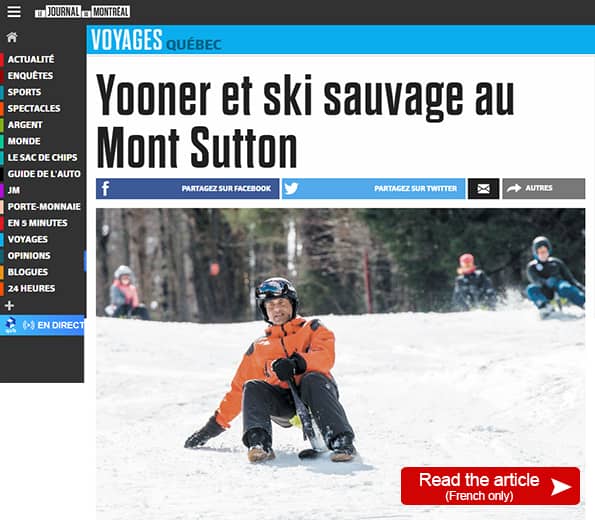Click the Journal de Montréal logo
This screenshot has width=595, height=520.
[82, 12]
